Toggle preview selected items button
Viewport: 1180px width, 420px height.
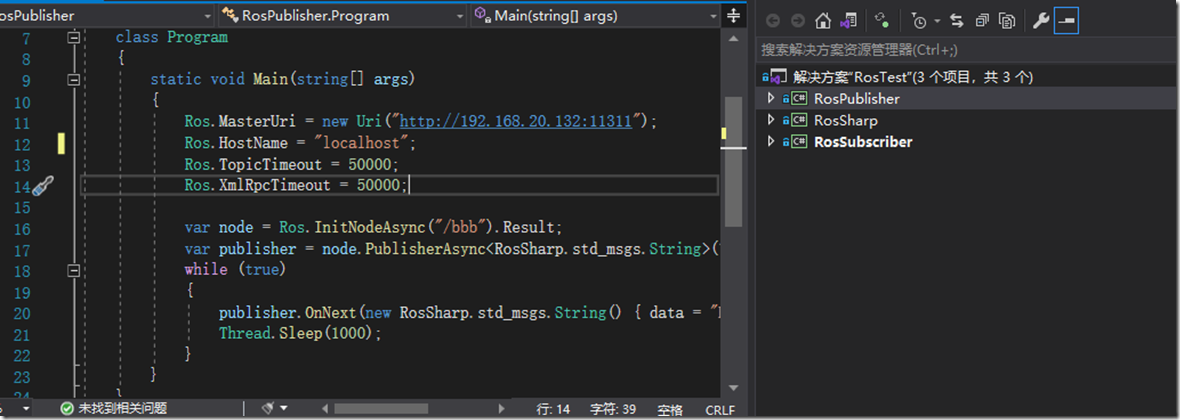pos(1066,21)
